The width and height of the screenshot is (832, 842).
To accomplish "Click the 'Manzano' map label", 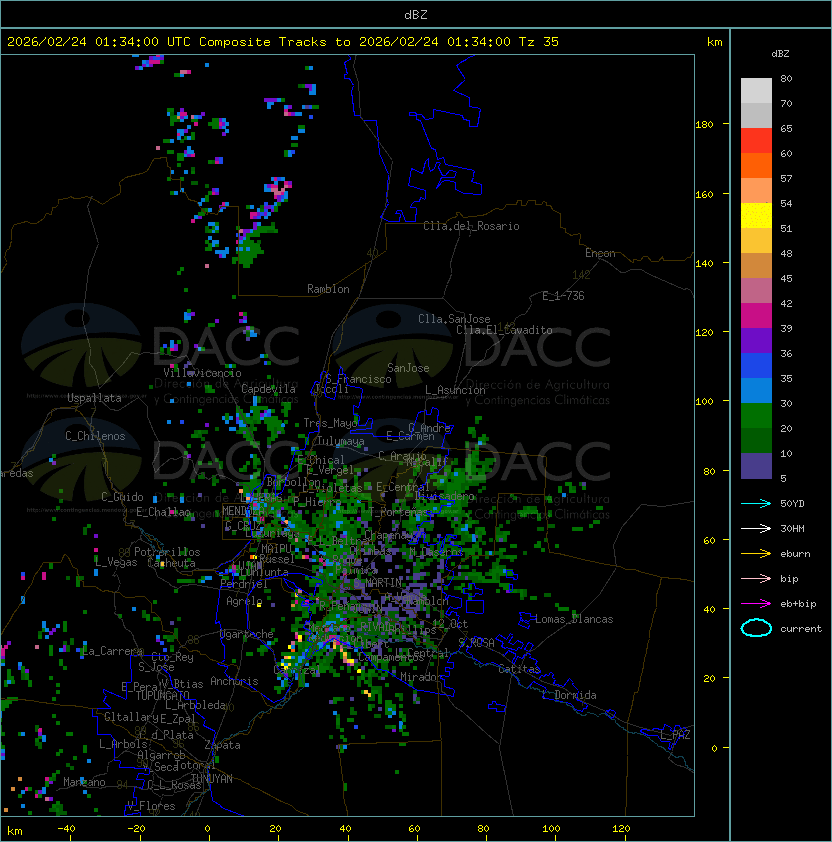I will [x=84, y=782].
